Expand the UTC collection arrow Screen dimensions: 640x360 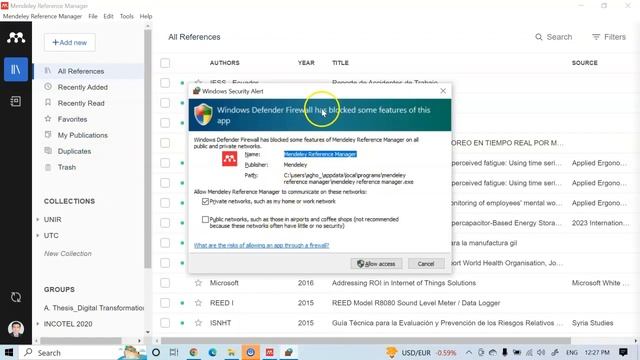(x=38, y=236)
